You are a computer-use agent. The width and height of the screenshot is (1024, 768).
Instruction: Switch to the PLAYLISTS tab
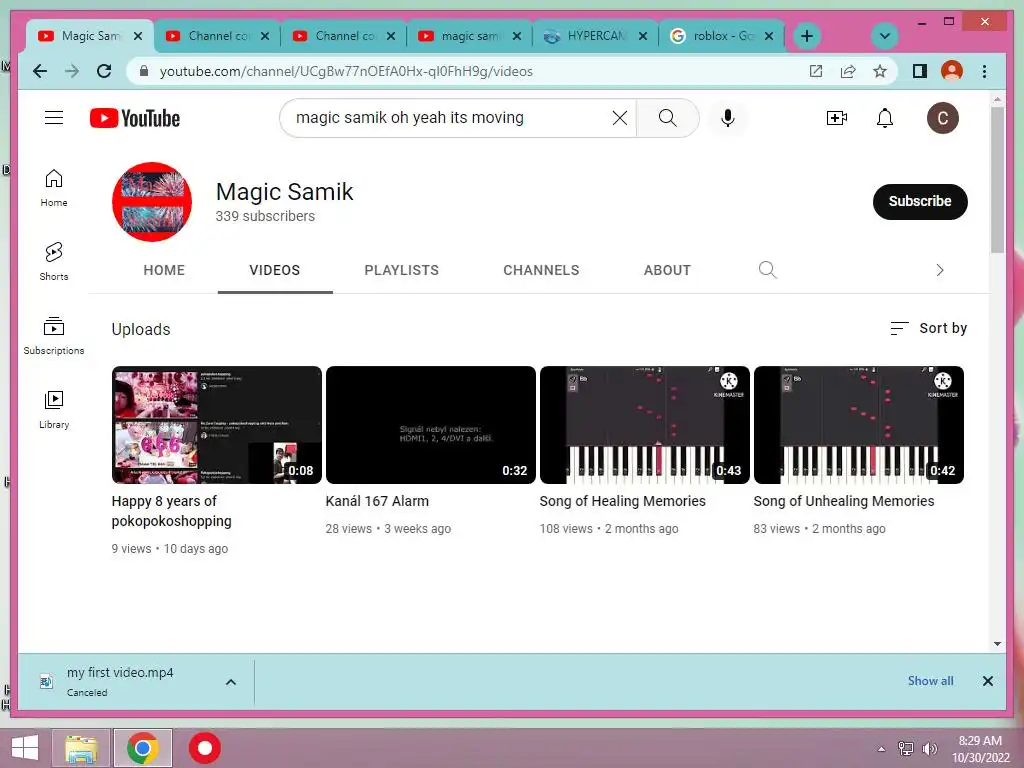coord(402,270)
